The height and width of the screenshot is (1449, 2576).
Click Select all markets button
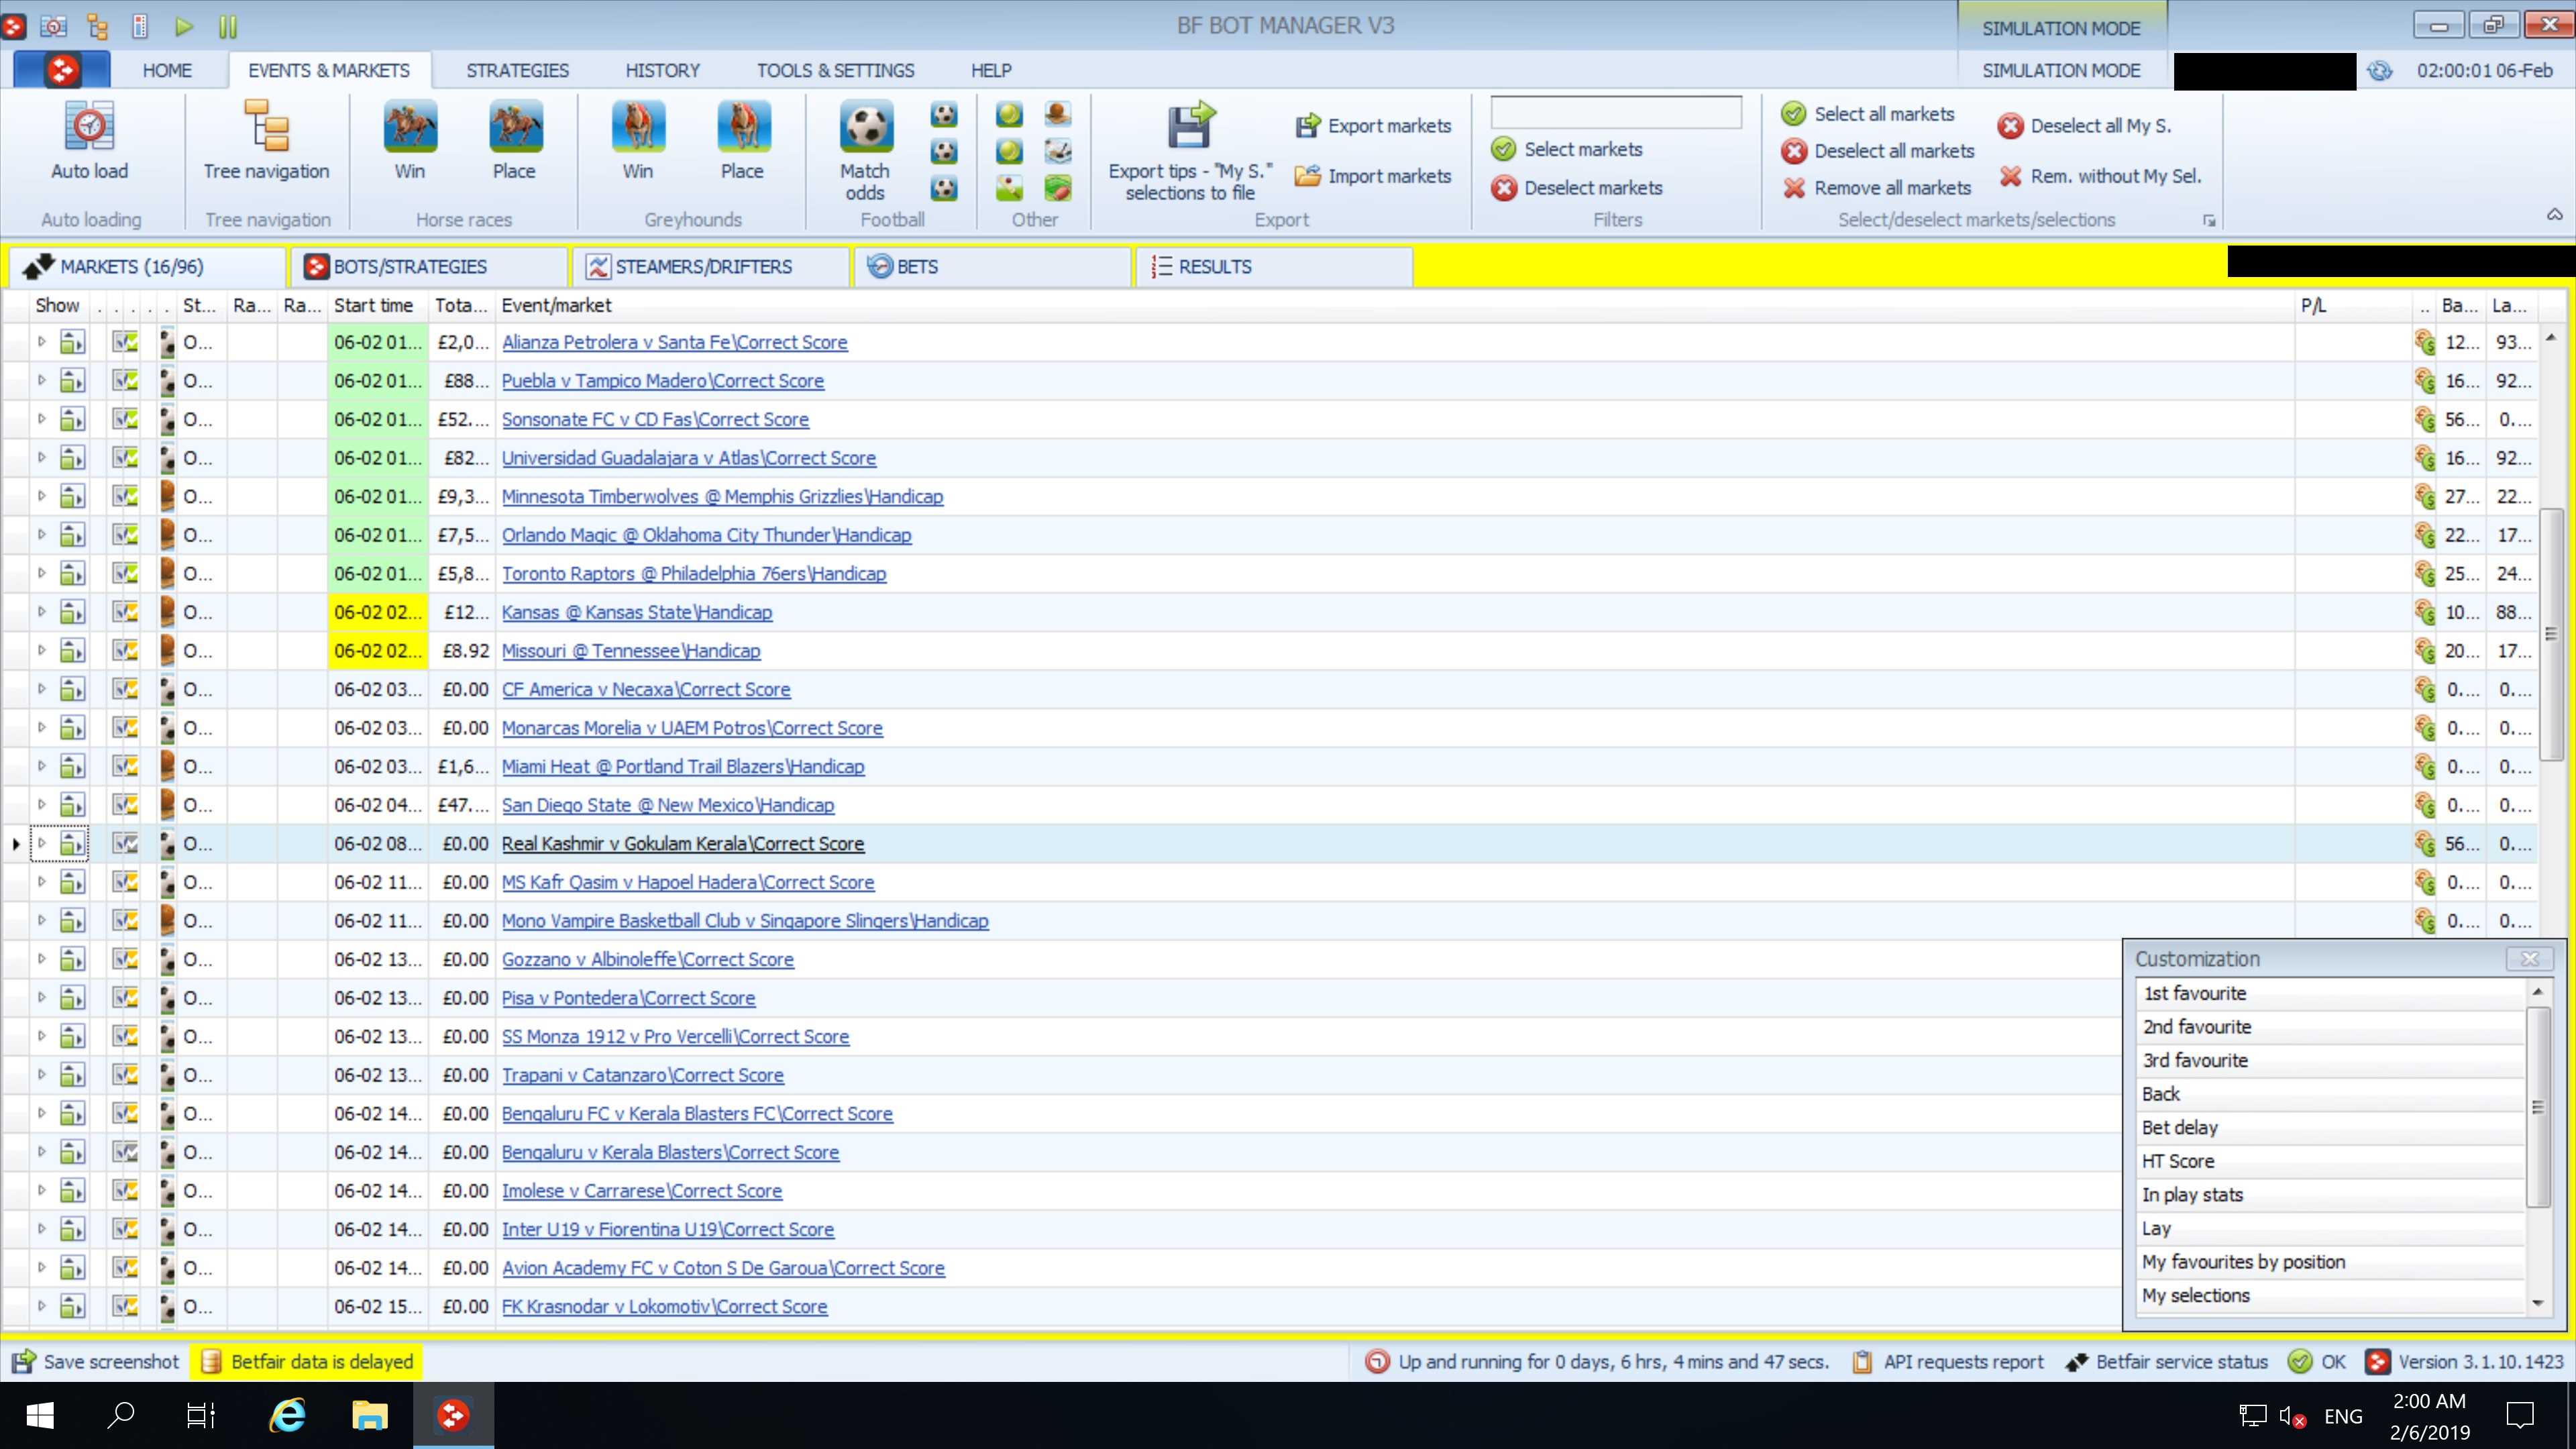click(1868, 114)
